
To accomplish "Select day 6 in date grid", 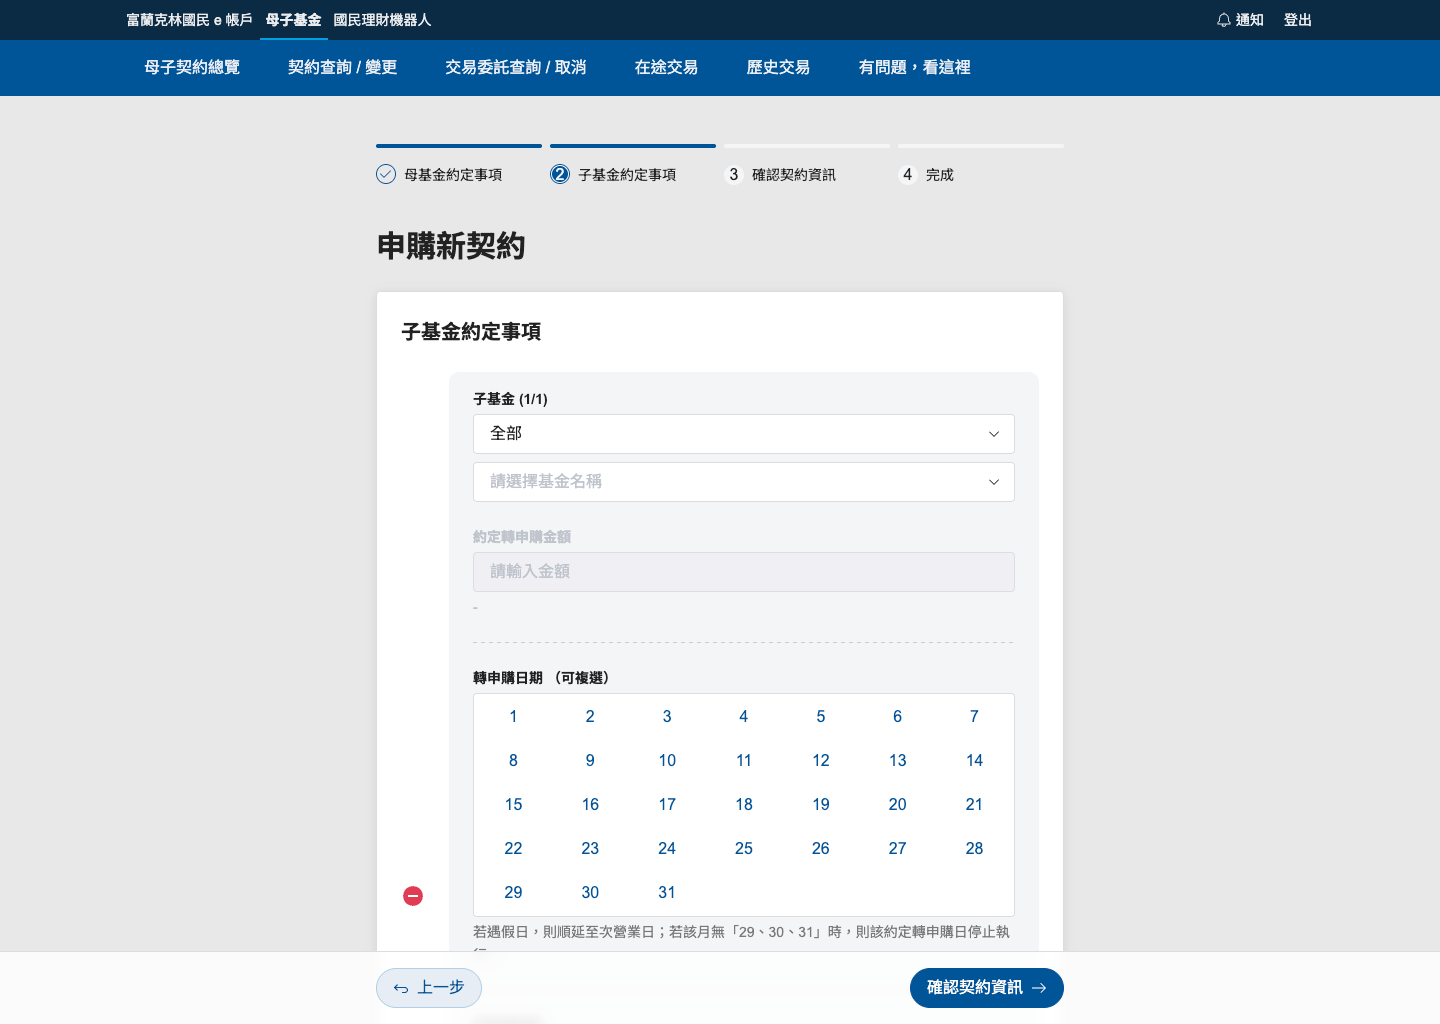I will (898, 716).
